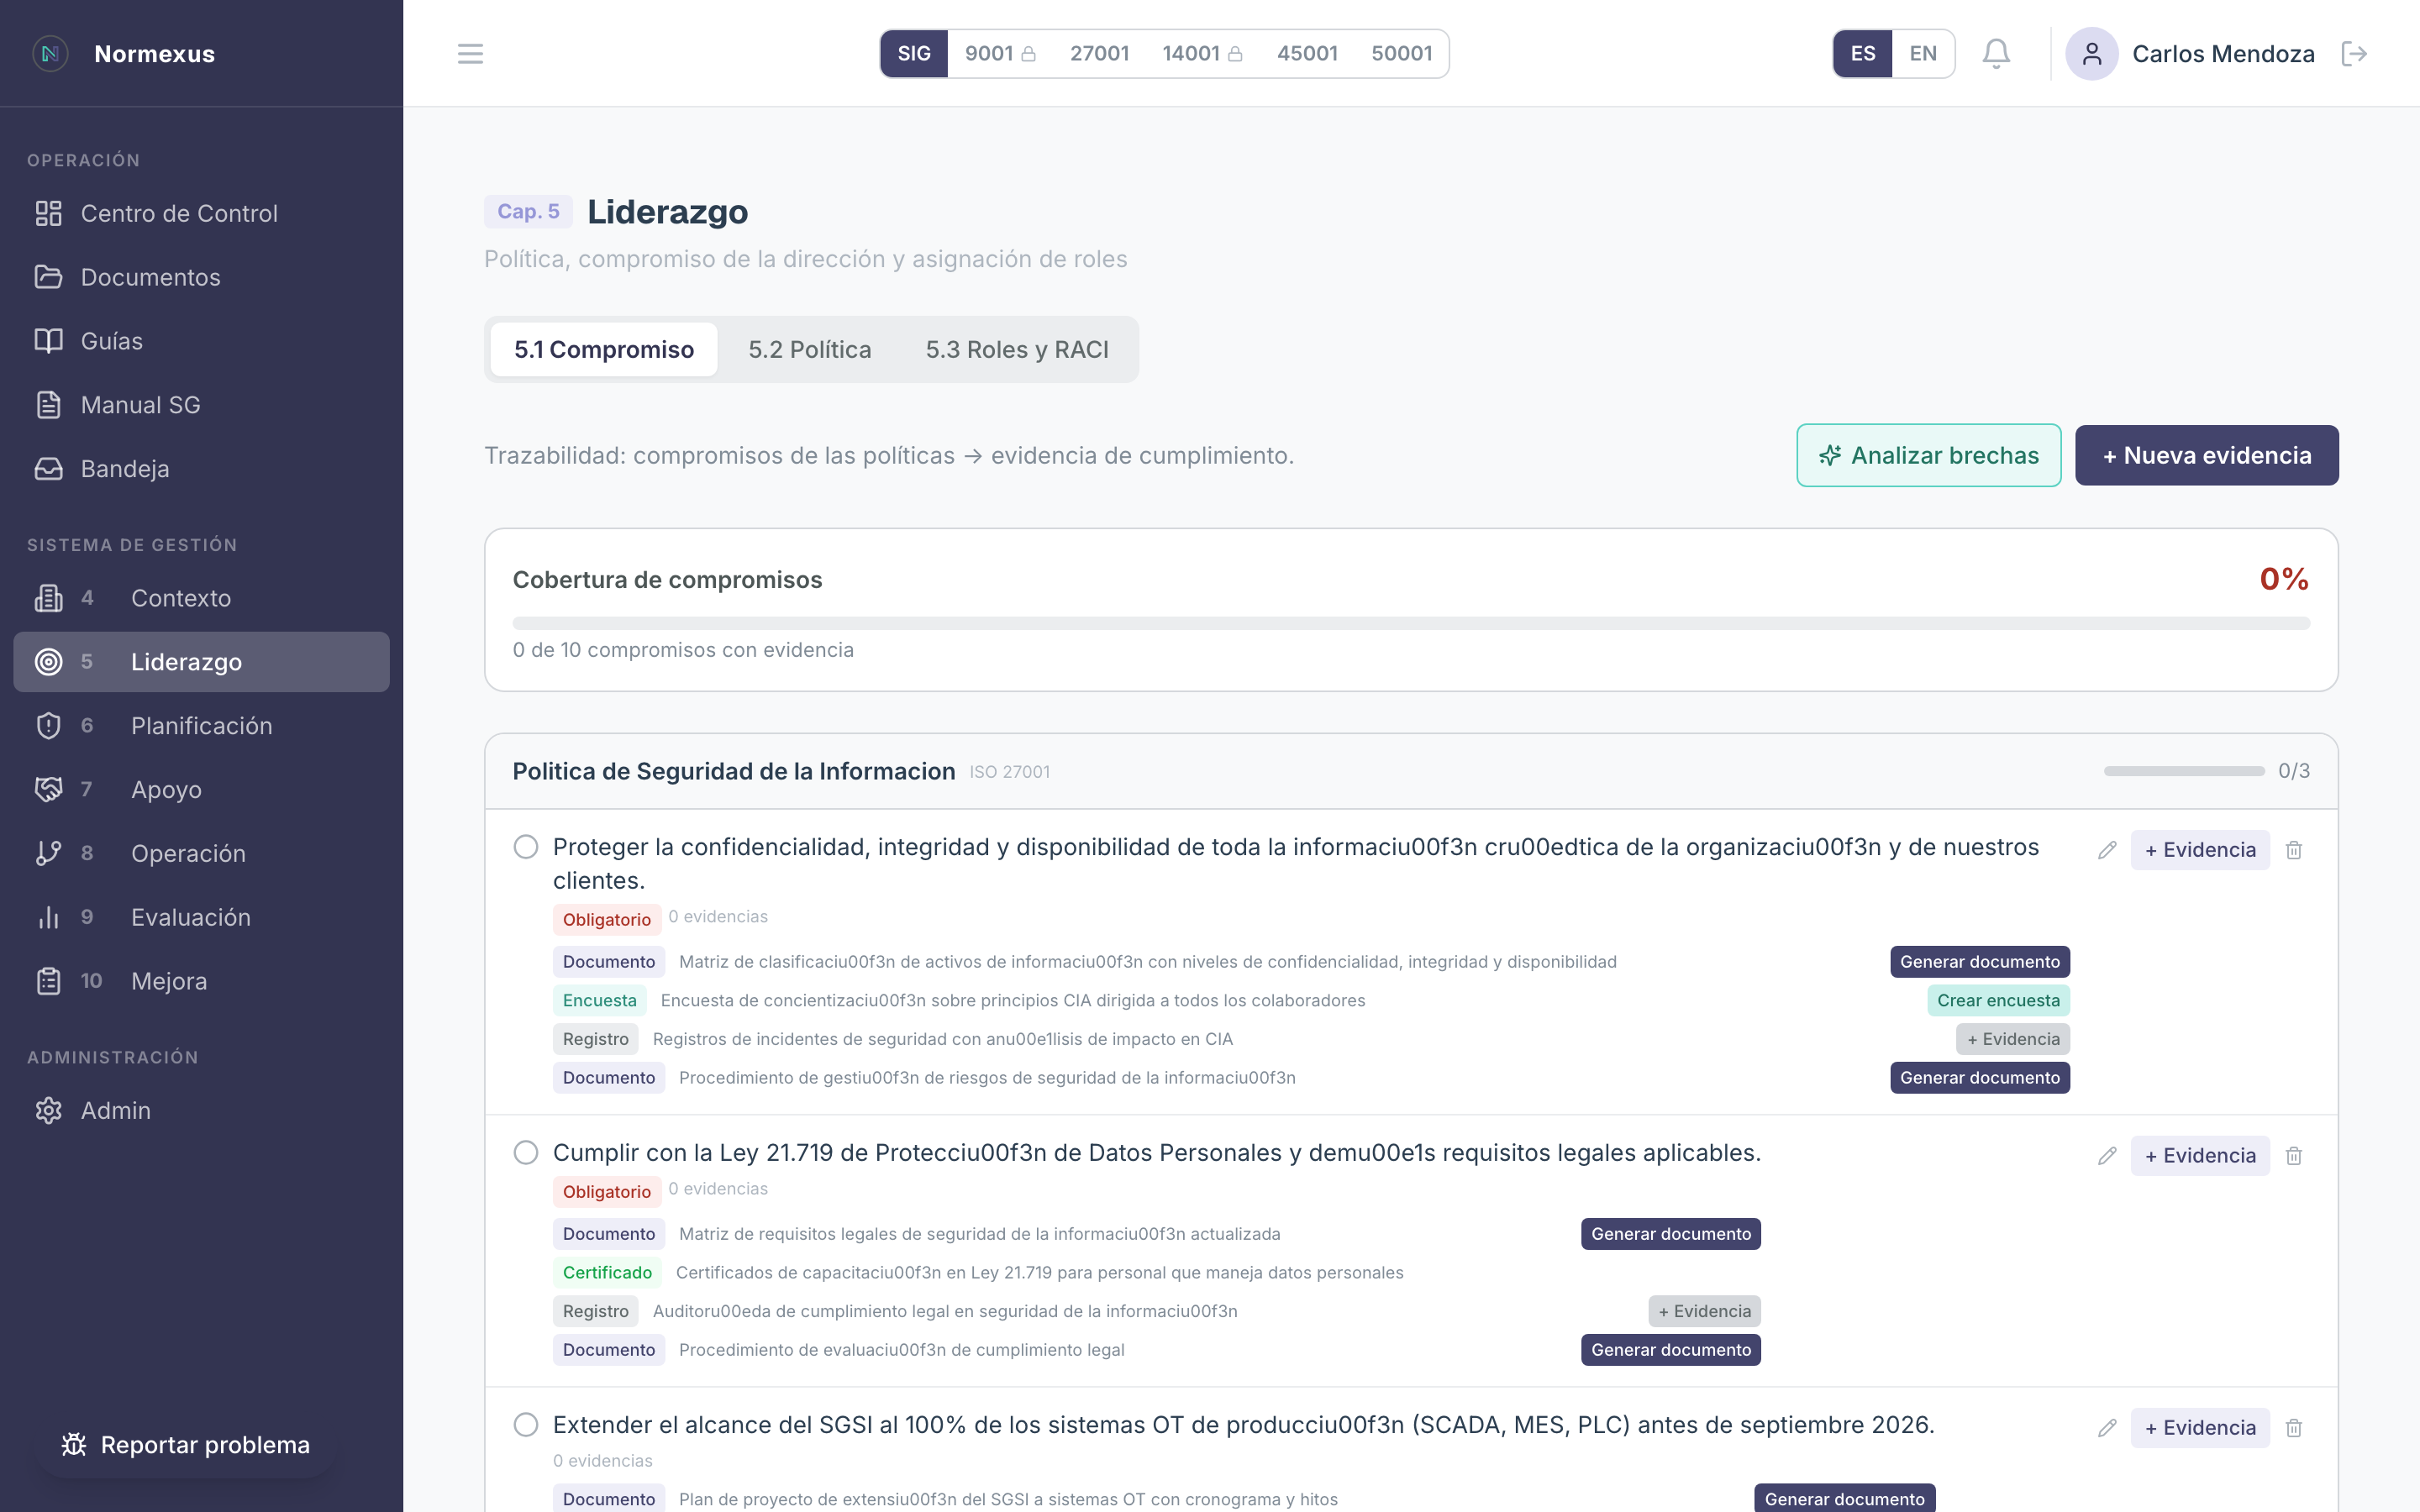Add evidence to 'Cumplir con la Ley 21.719'
Screen dimensions: 2420x1512
(x=2200, y=1156)
